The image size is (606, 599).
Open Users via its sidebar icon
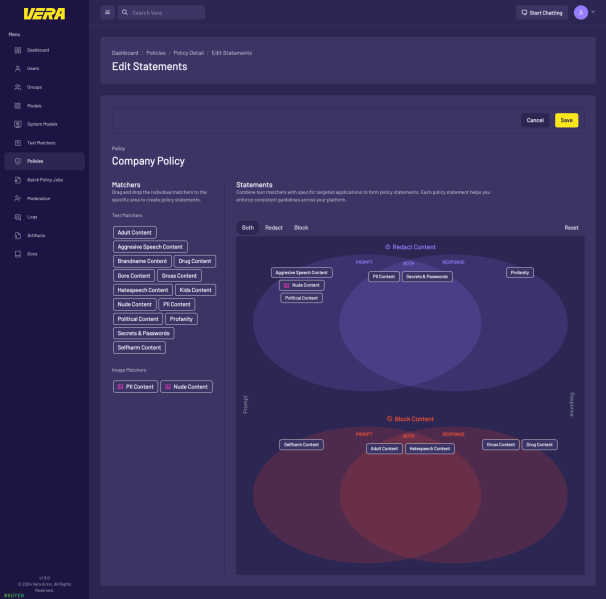(18, 68)
